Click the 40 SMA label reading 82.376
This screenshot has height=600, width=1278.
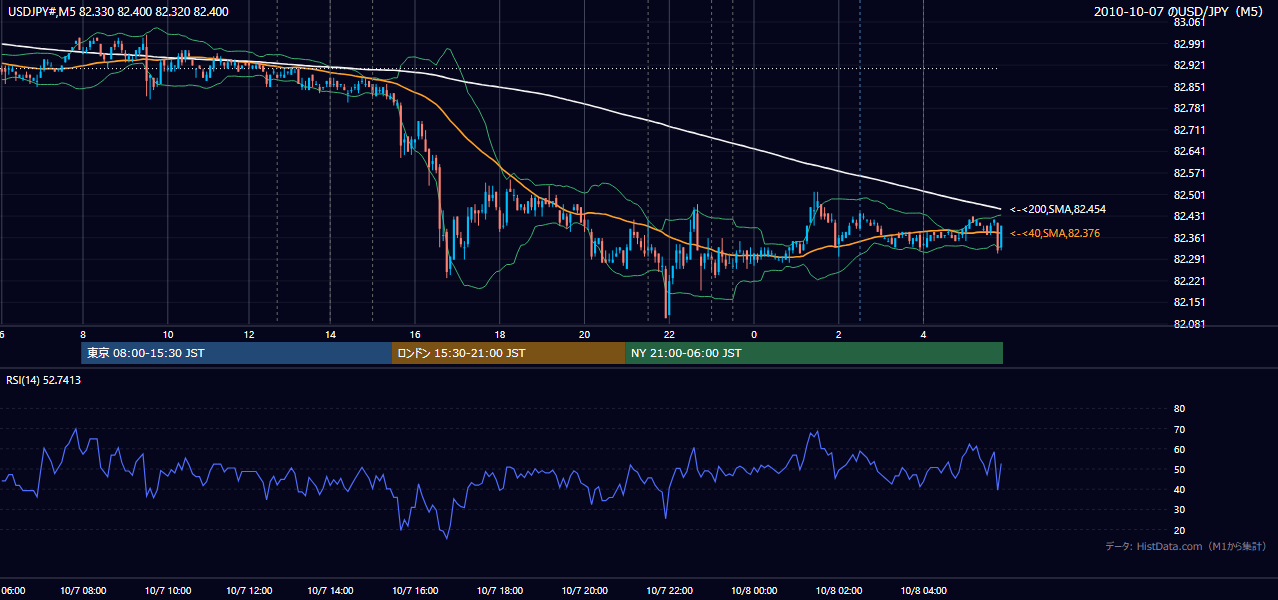[1056, 233]
